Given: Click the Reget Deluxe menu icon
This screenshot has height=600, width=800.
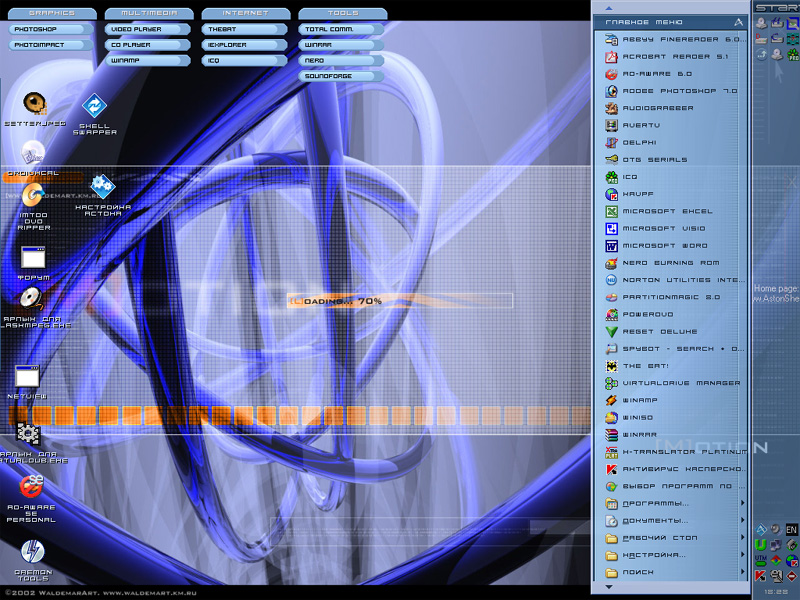Looking at the screenshot, I should tap(611, 332).
